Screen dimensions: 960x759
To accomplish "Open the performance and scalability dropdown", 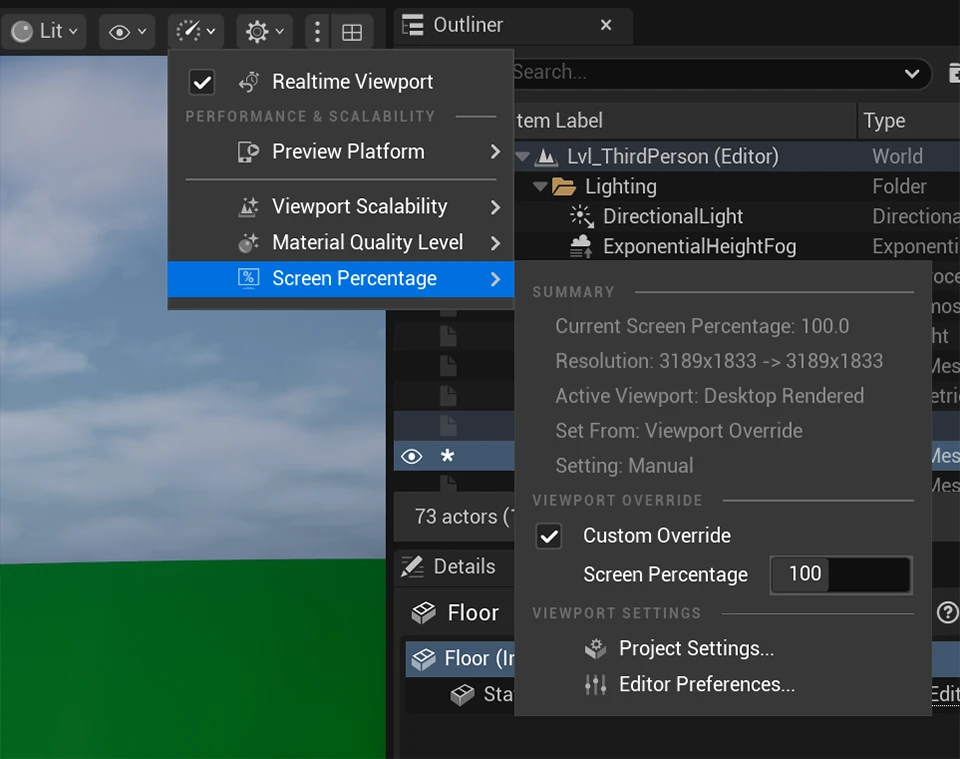I will tap(195, 31).
